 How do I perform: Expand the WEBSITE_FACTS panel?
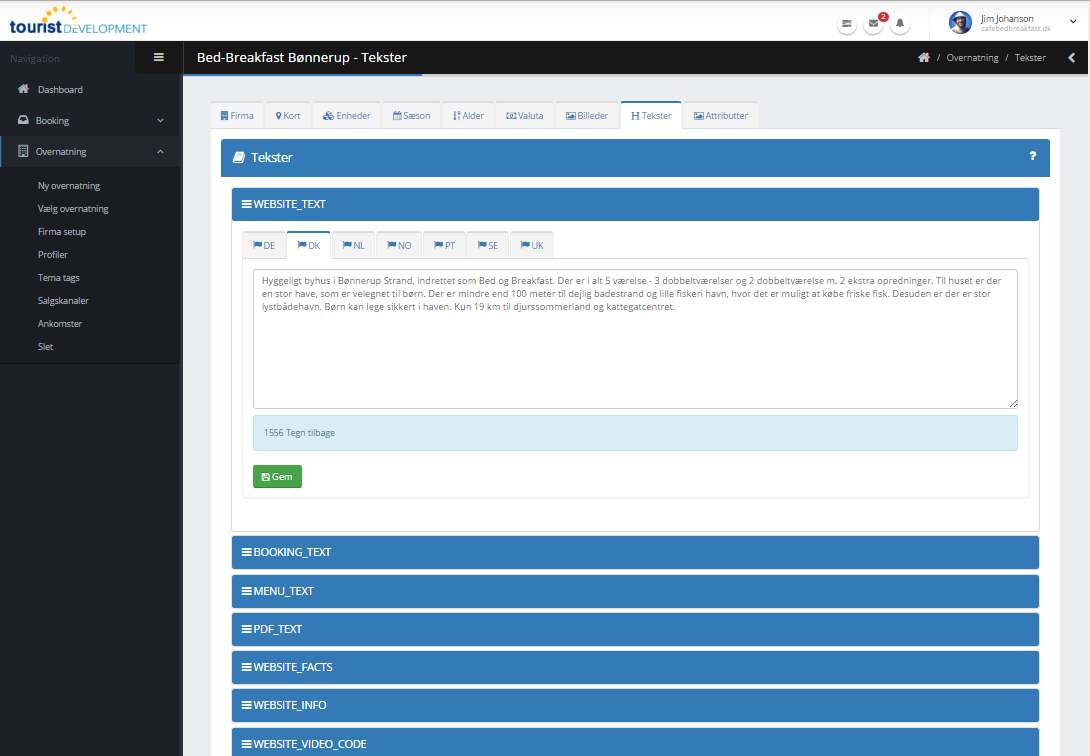coord(635,667)
